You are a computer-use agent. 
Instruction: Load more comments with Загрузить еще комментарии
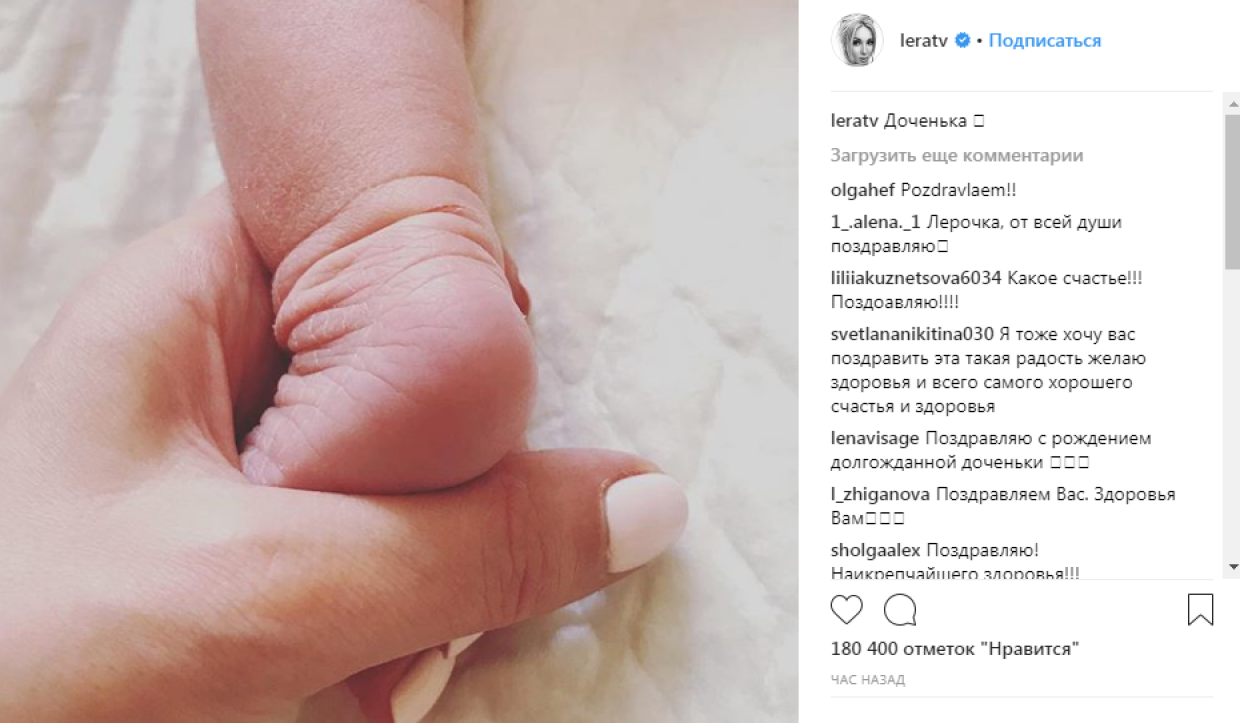click(957, 156)
